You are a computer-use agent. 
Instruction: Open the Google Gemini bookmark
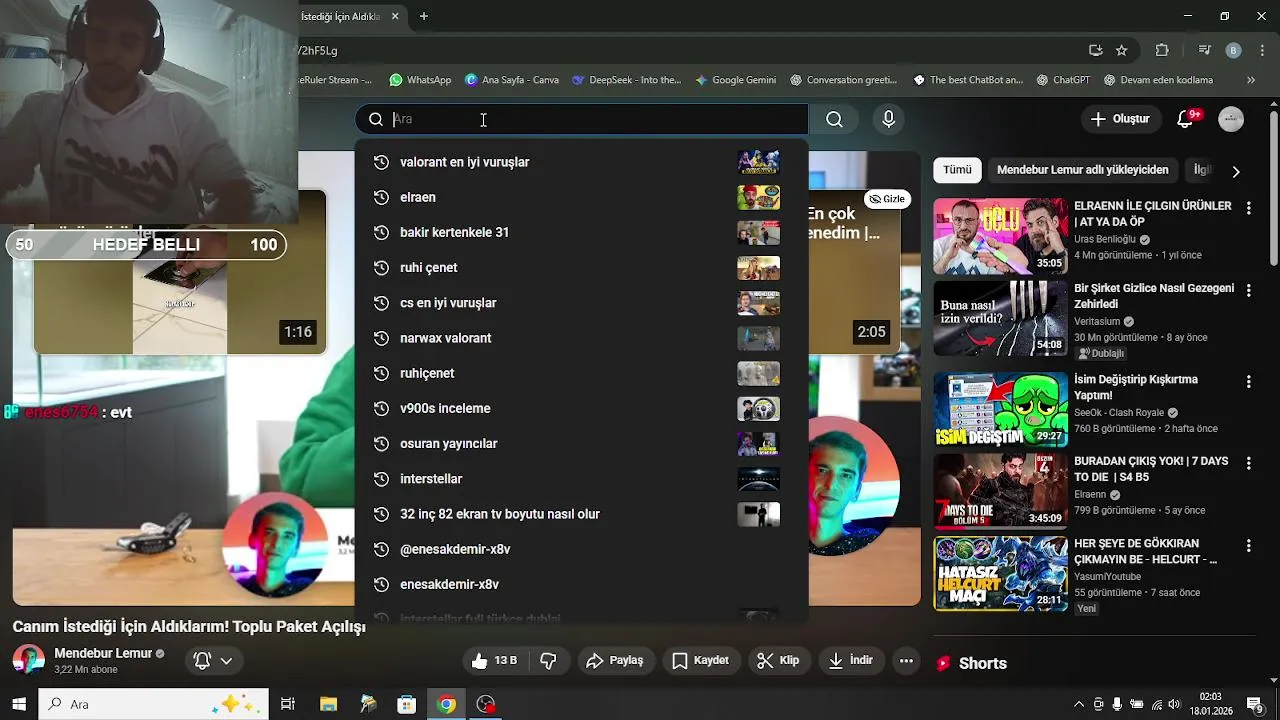pyautogui.click(x=735, y=80)
